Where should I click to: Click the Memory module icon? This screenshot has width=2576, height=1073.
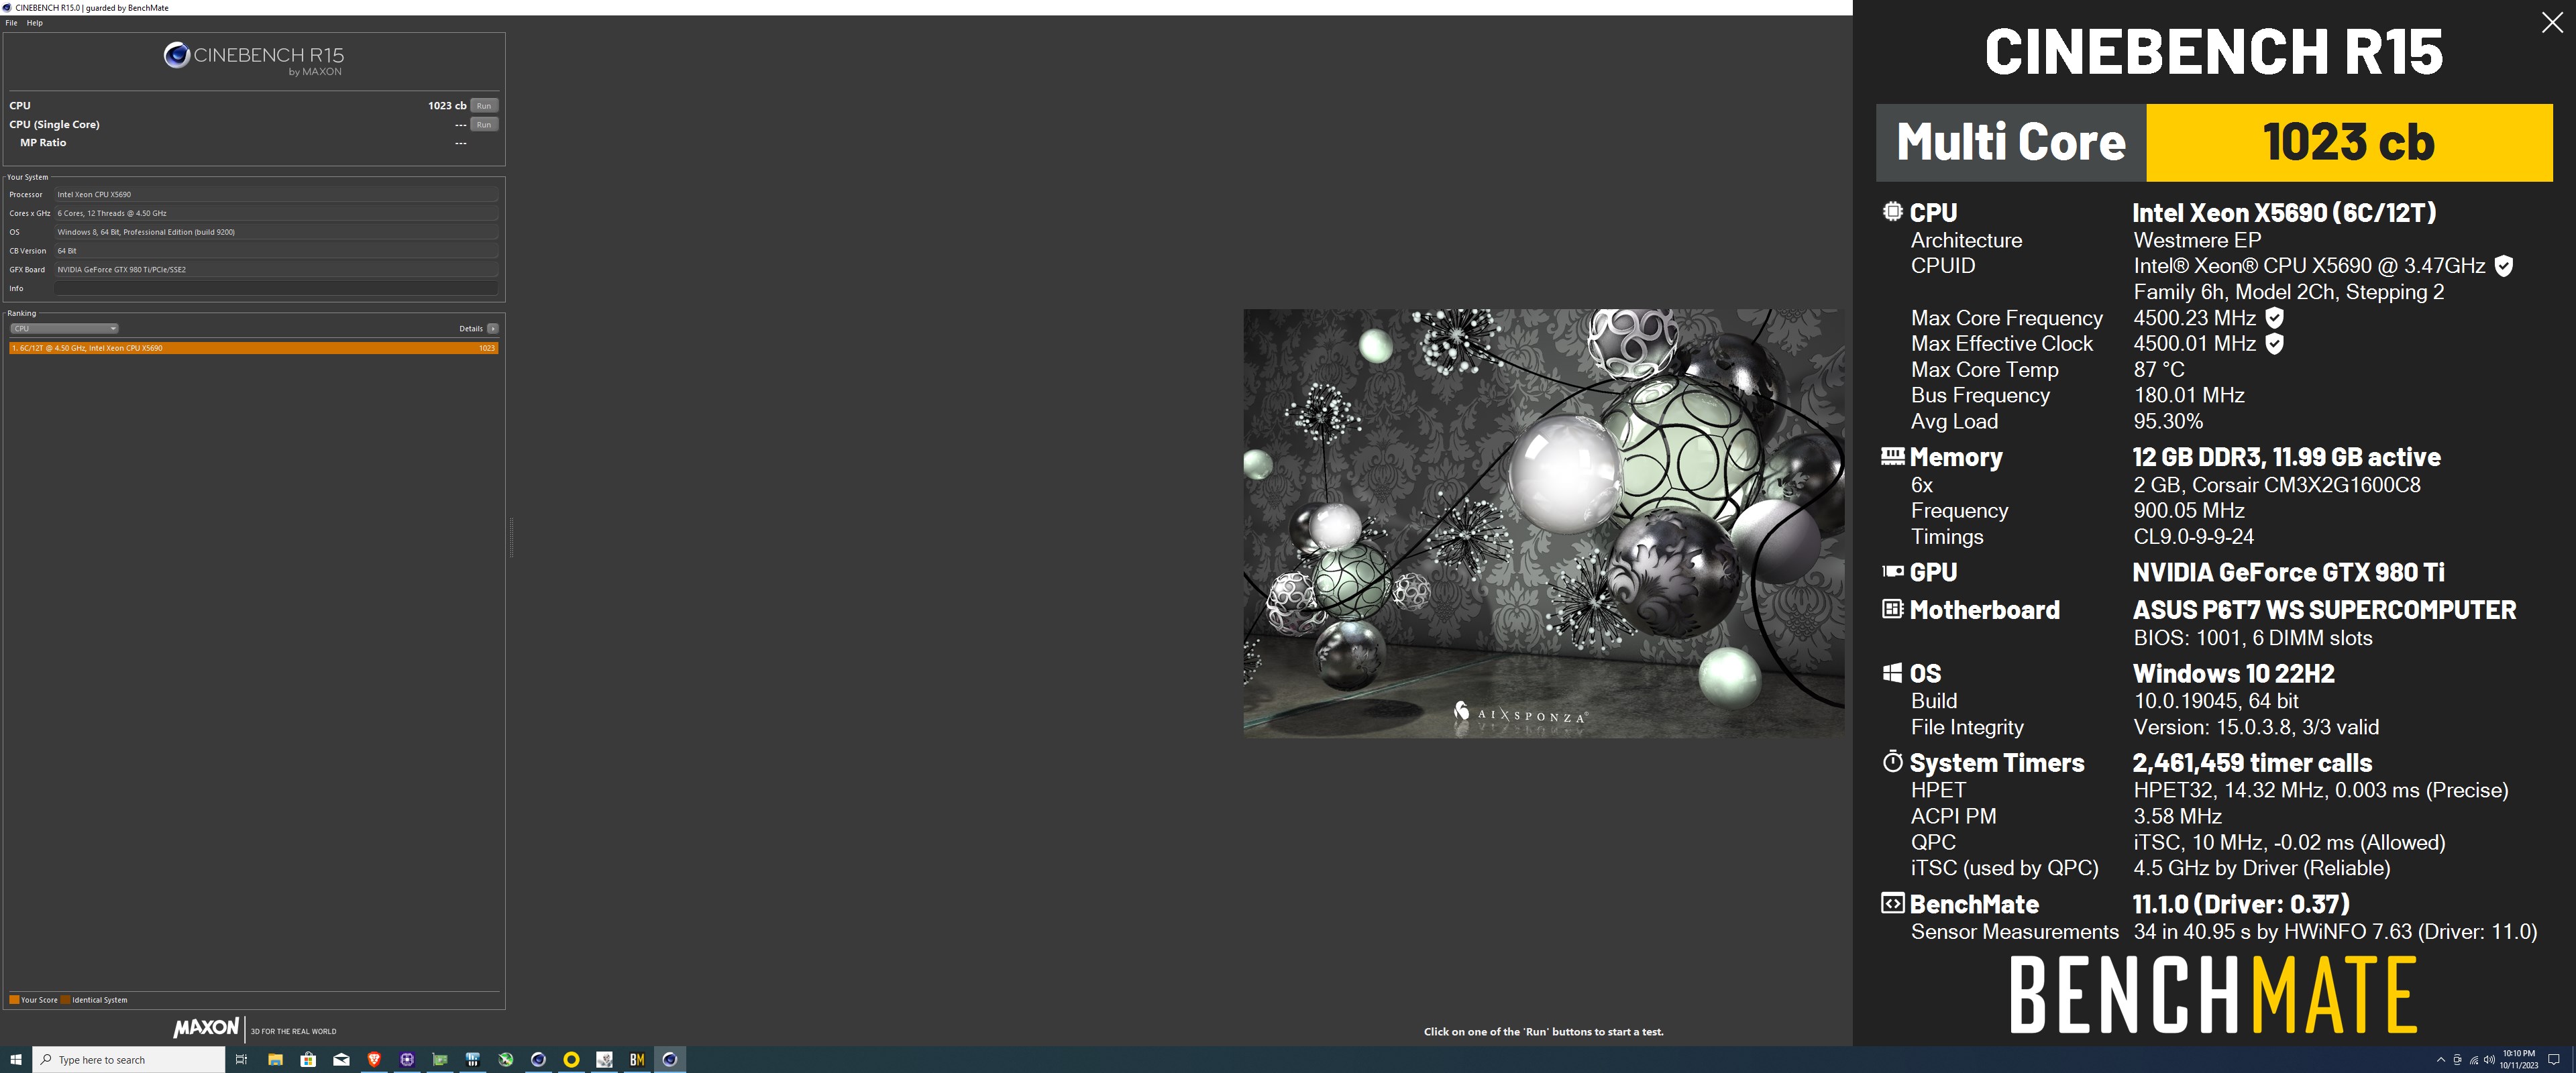[1892, 456]
